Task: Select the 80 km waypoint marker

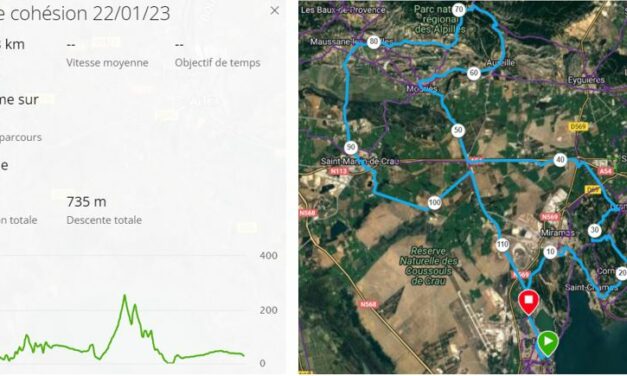Action: pyautogui.click(x=373, y=42)
